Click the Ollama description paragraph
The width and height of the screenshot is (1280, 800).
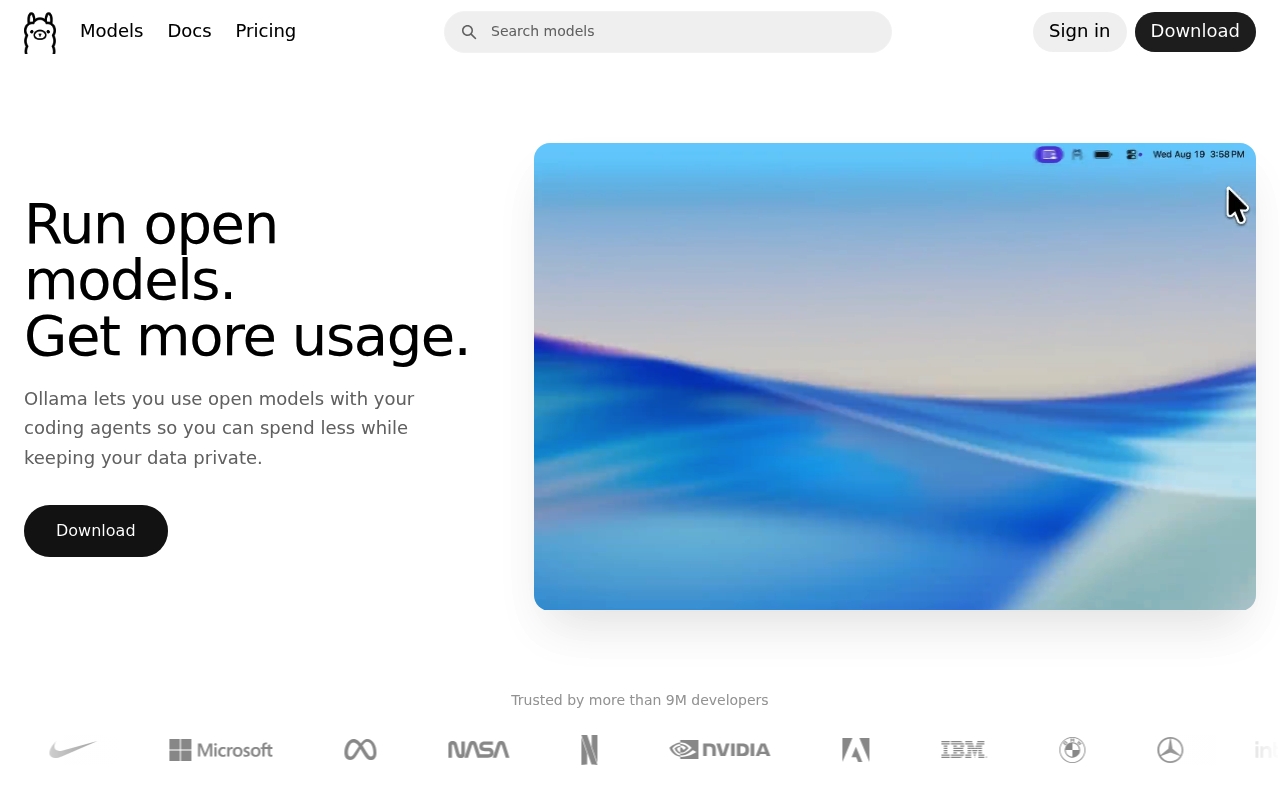219,428
